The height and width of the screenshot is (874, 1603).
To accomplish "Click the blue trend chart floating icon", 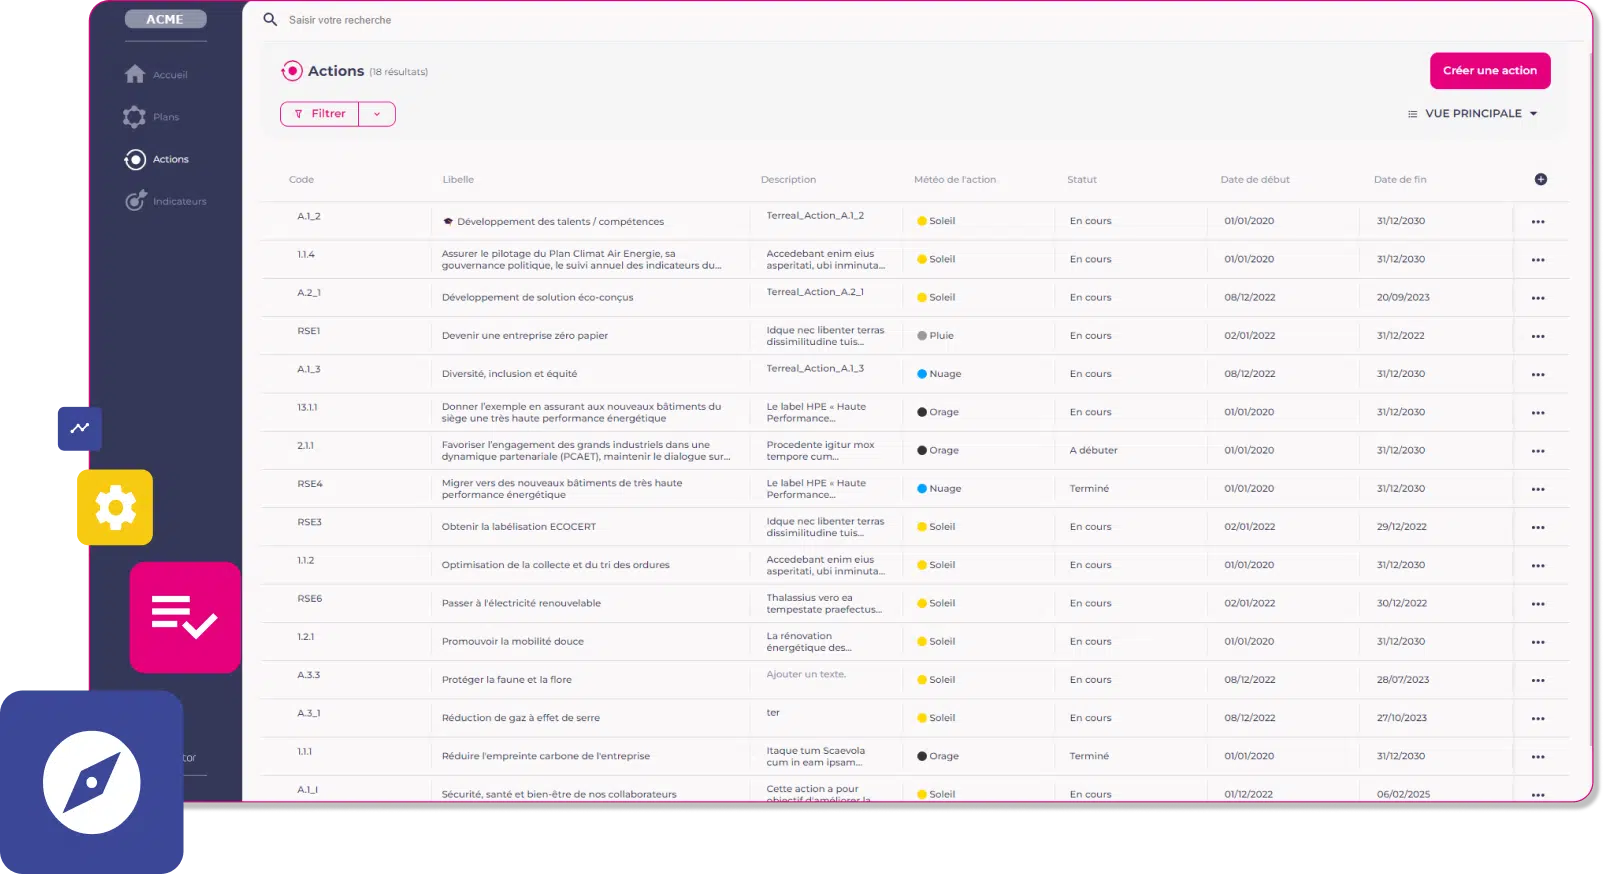I will 80,428.
